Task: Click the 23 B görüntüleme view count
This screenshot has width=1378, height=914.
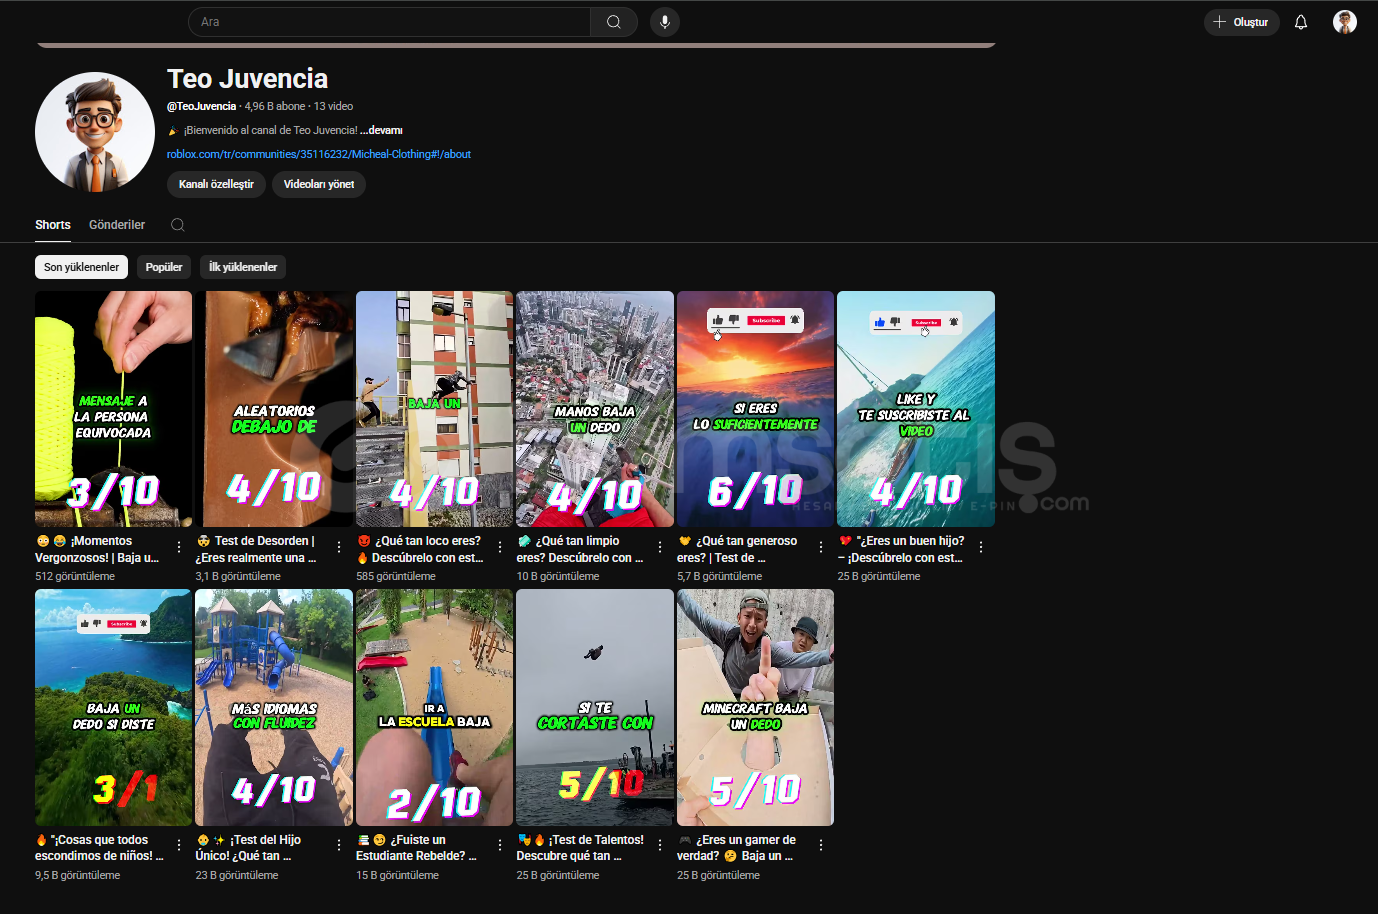Action: [x=237, y=875]
